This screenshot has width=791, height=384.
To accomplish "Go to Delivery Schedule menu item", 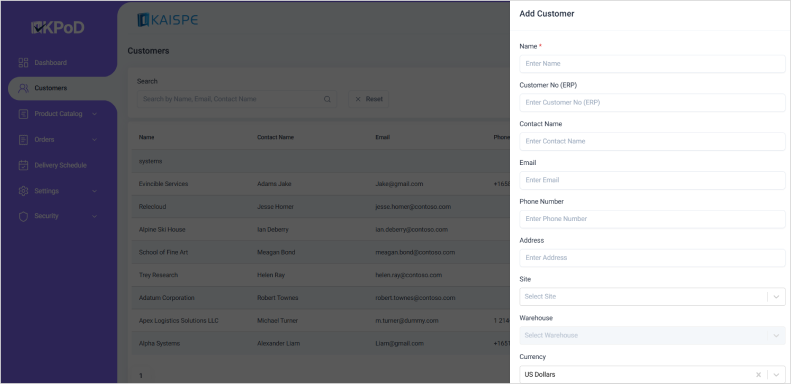I will (61, 166).
